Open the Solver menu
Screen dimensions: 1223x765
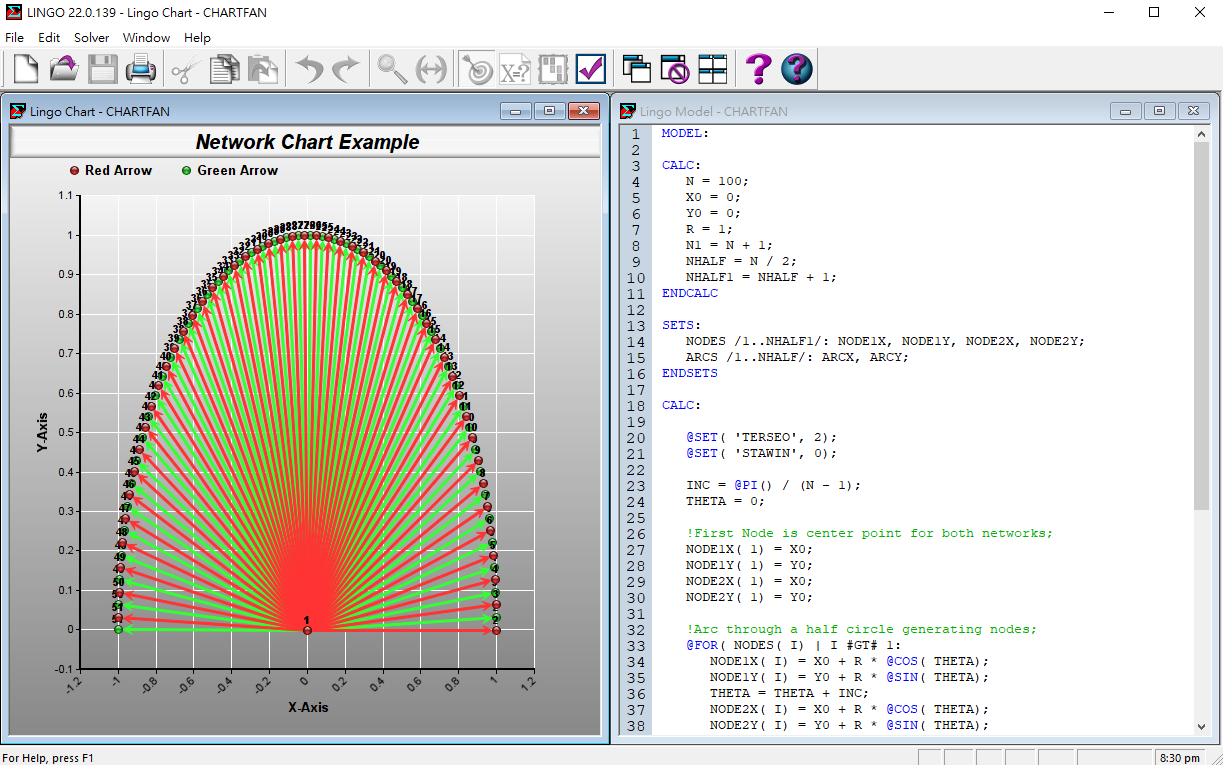(91, 37)
